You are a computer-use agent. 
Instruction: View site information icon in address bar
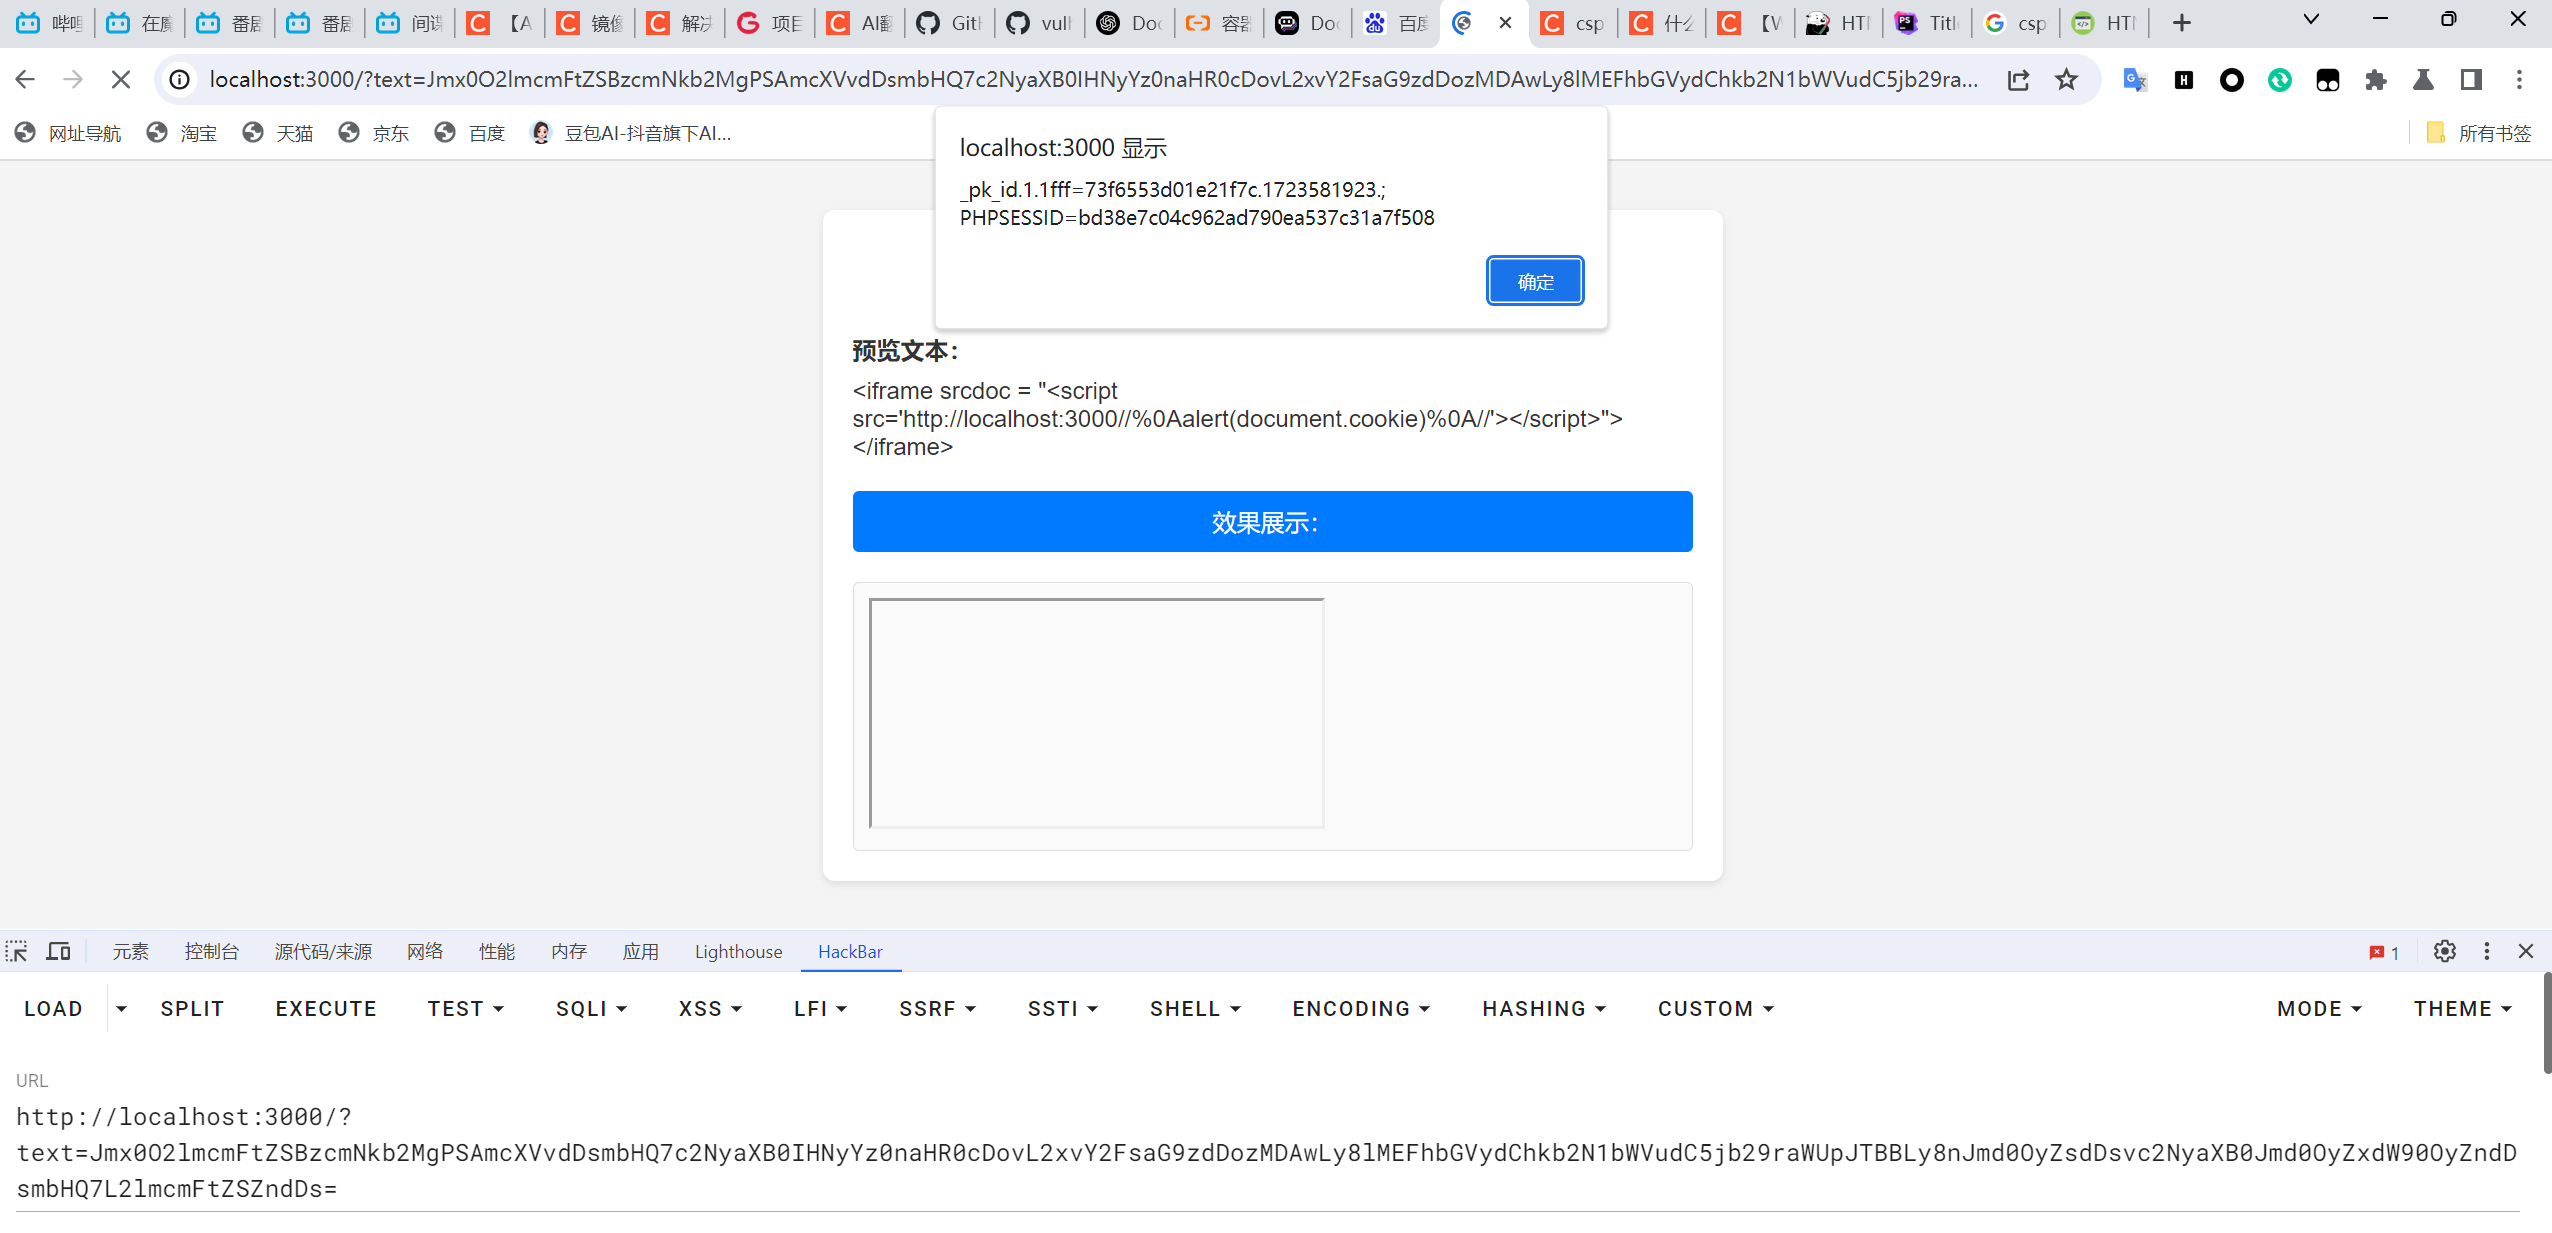click(180, 80)
